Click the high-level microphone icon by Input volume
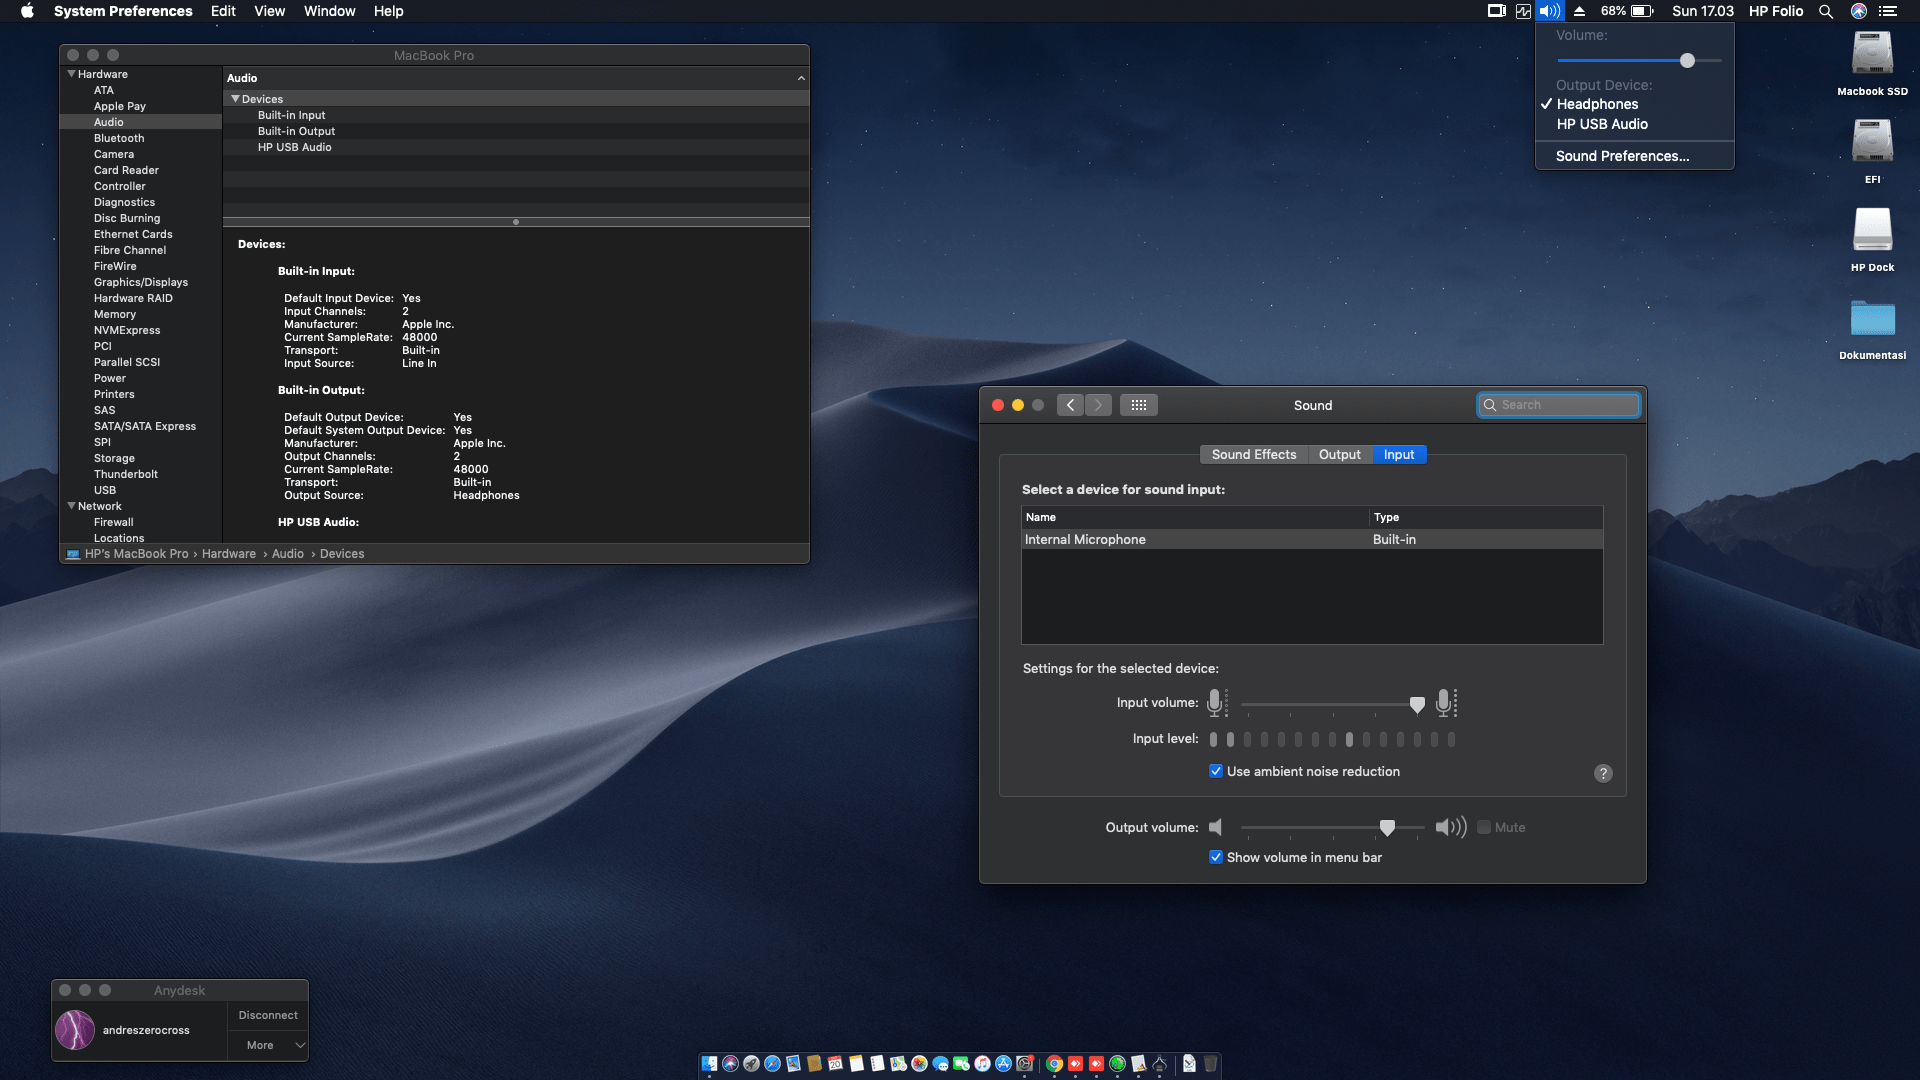This screenshot has width=1920, height=1080. pos(1446,703)
